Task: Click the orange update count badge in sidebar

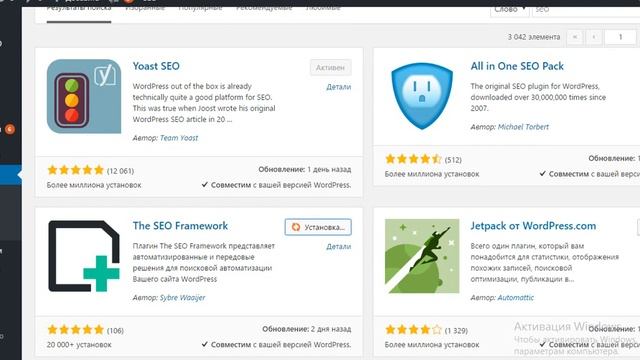Action: point(9,129)
